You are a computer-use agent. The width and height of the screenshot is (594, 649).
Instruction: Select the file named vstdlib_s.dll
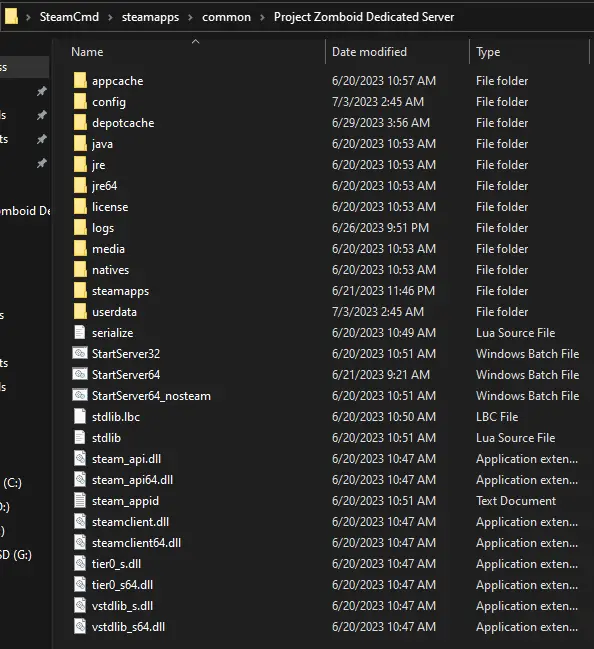click(x=122, y=606)
